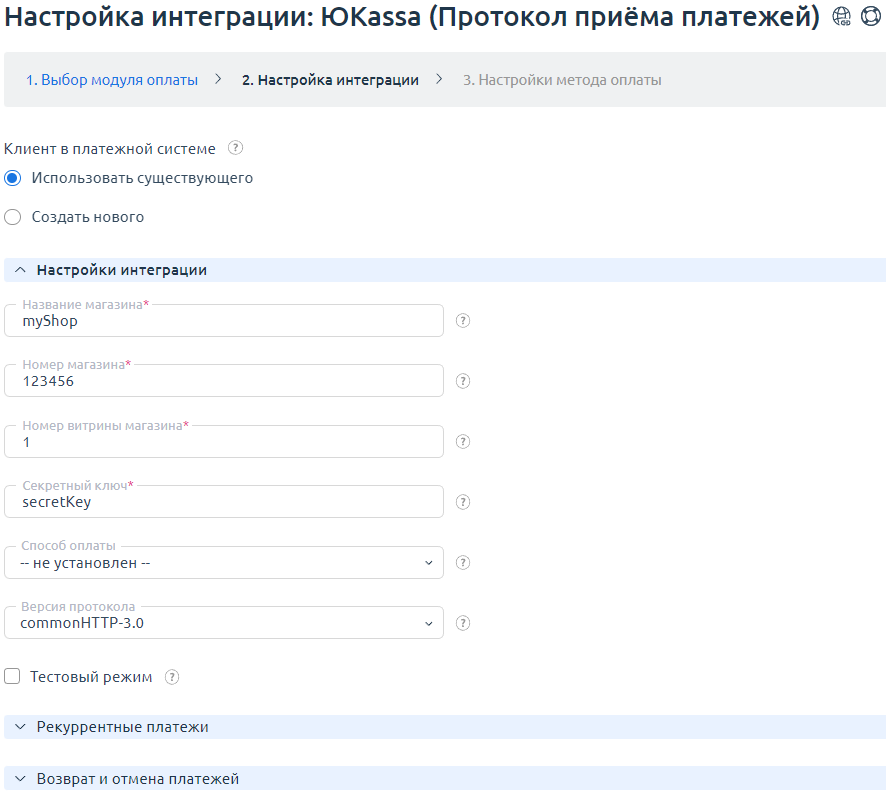Click step 3 Настройки метода оплаты
This screenshot has height=796, width=886.
(561, 80)
